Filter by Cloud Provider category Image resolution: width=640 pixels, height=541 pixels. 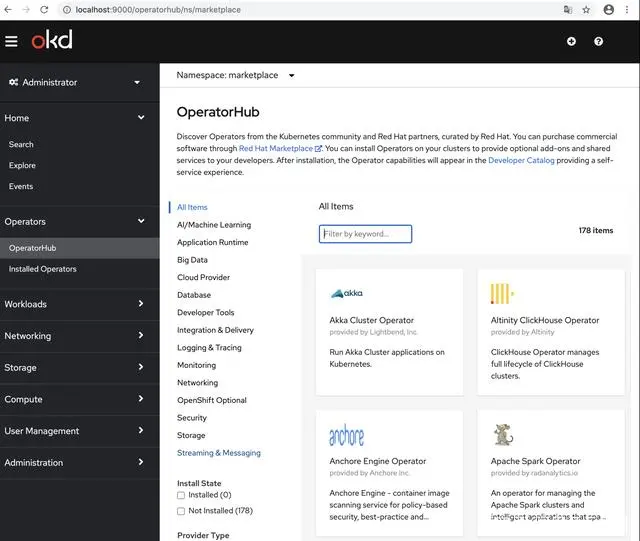(x=203, y=277)
